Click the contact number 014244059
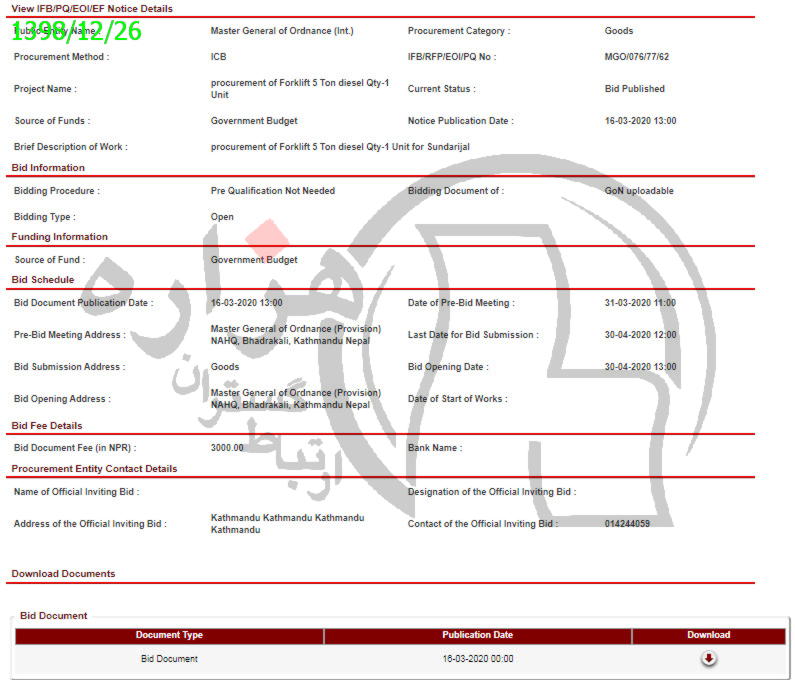 pos(627,524)
